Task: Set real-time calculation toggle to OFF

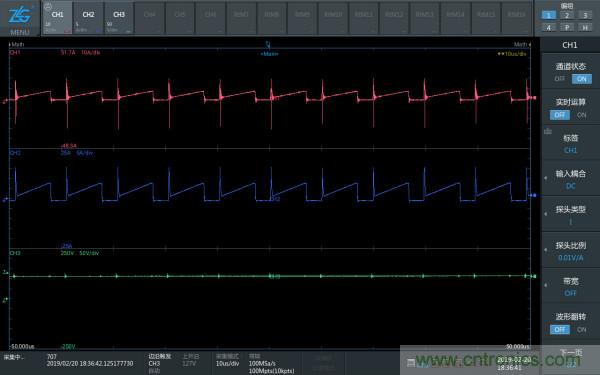Action: (559, 115)
